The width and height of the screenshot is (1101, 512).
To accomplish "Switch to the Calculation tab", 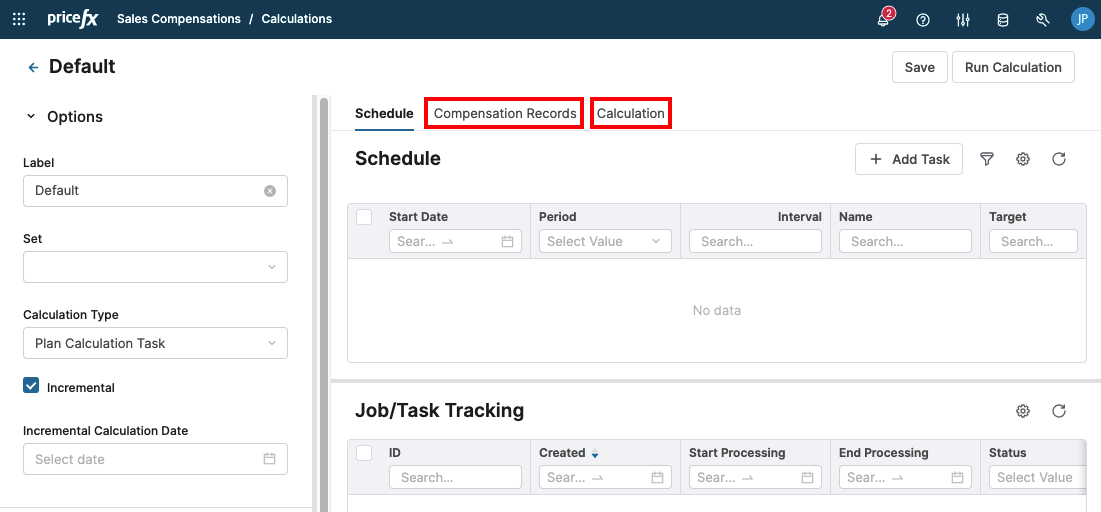I will (x=631, y=114).
